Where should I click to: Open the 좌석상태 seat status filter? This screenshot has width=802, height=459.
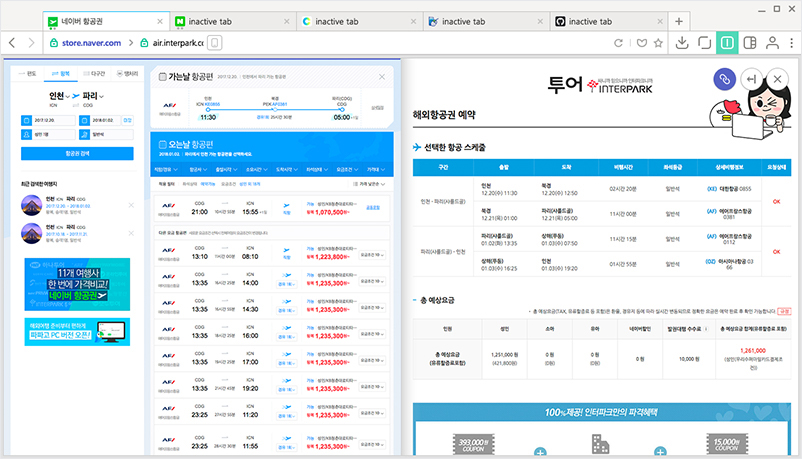(x=317, y=169)
